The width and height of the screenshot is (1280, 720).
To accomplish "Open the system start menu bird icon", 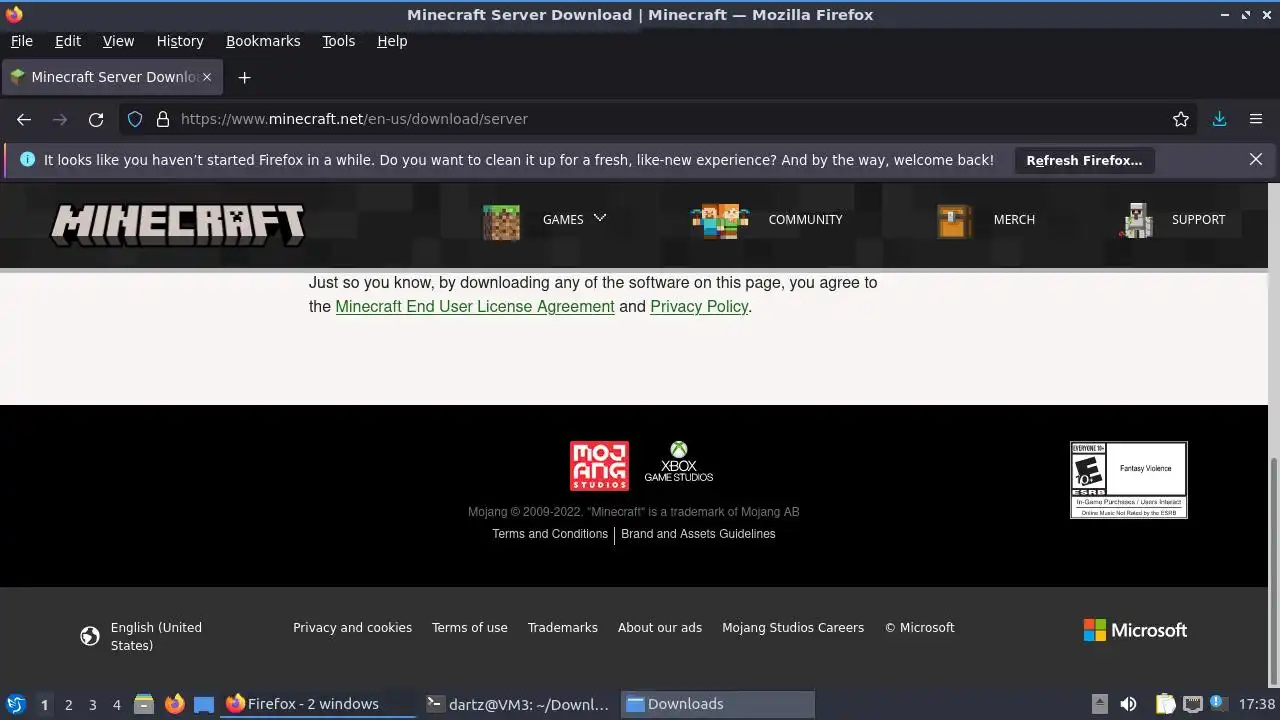I will [15, 704].
